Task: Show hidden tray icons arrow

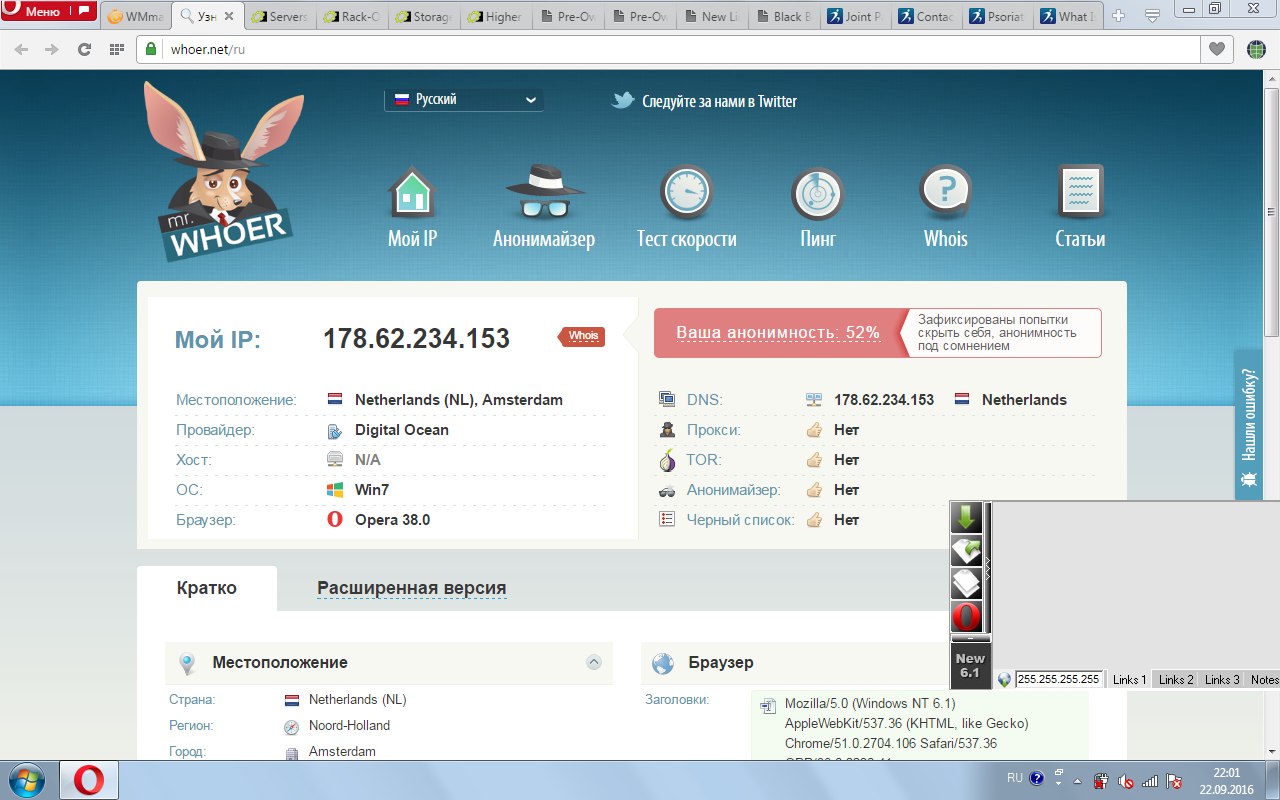Action: coord(1077,780)
